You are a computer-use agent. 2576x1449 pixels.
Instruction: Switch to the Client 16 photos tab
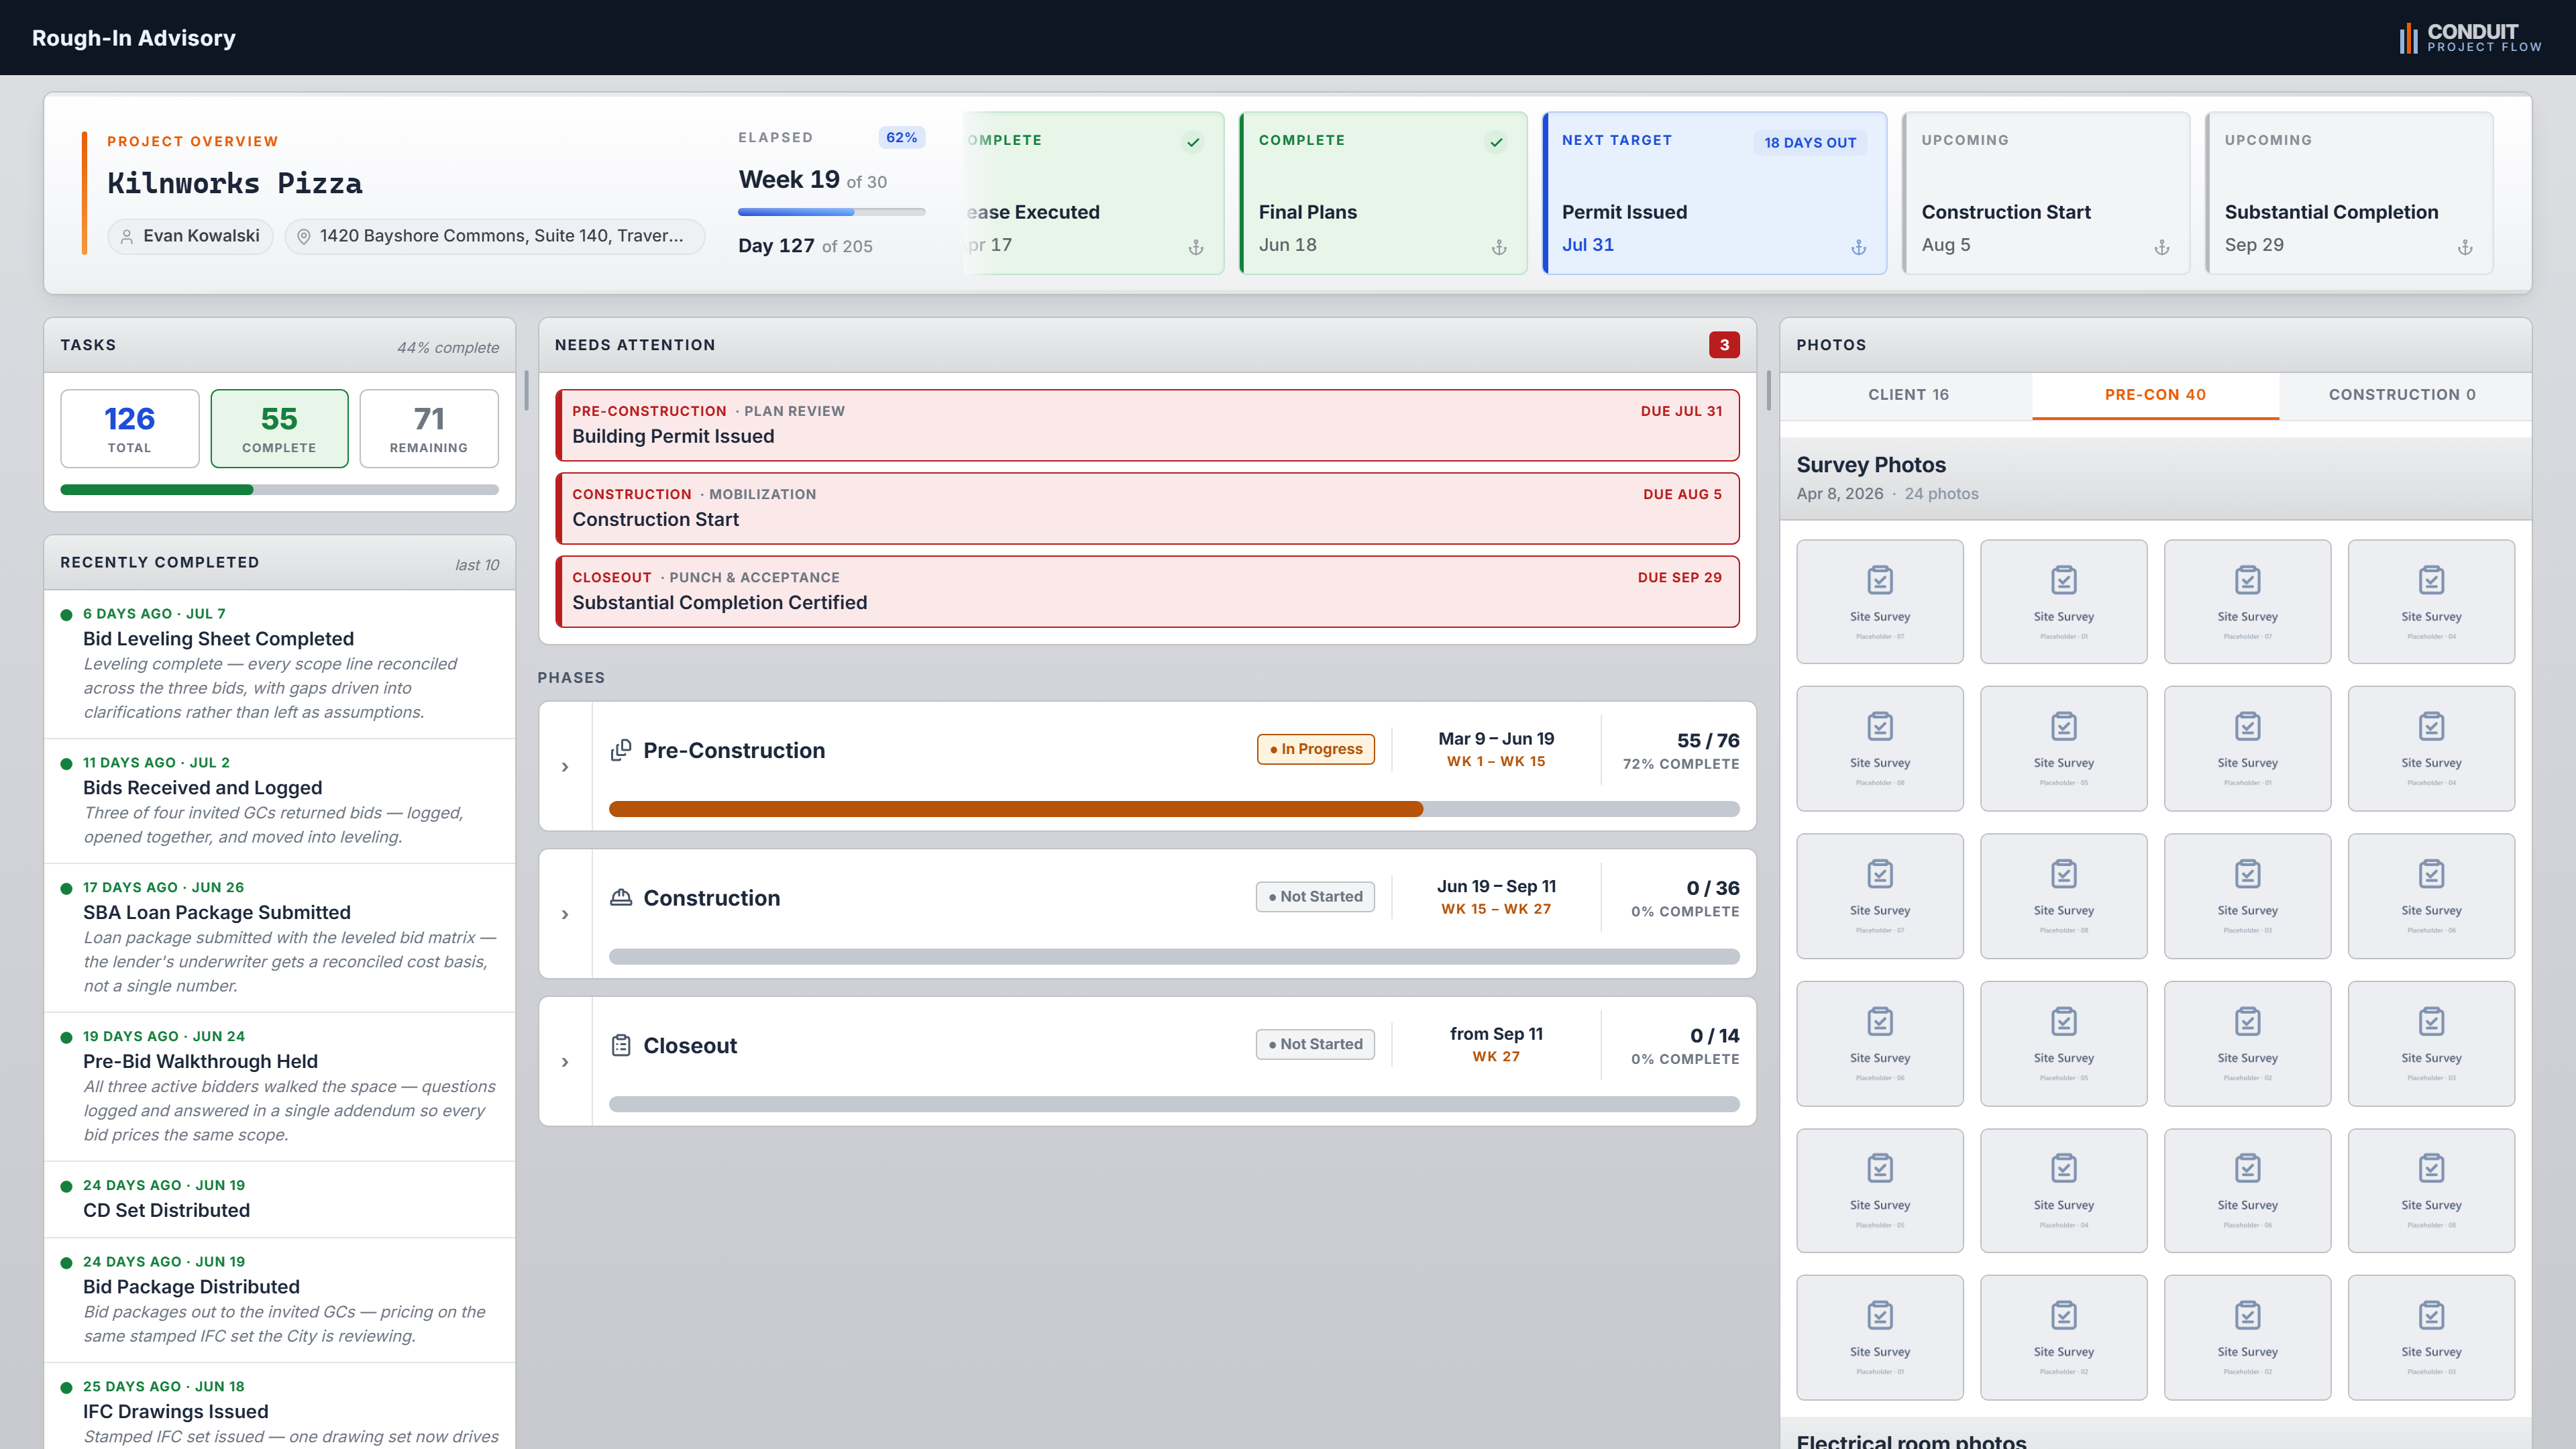[x=1908, y=395]
